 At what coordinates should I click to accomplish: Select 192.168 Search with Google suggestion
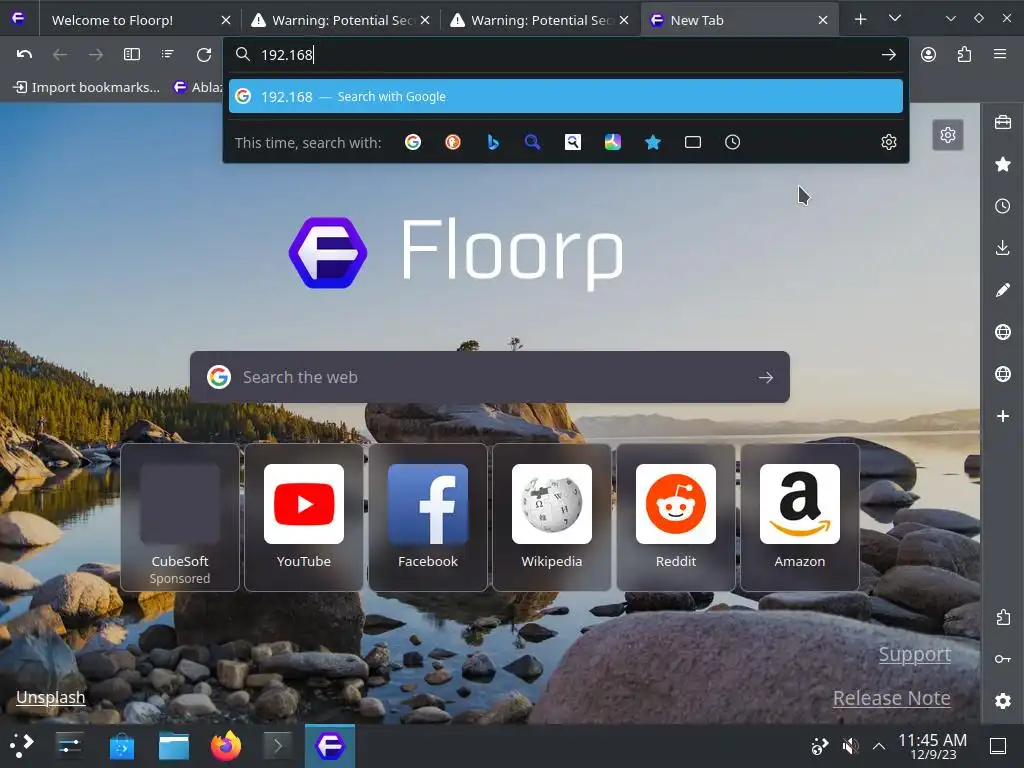tap(566, 97)
